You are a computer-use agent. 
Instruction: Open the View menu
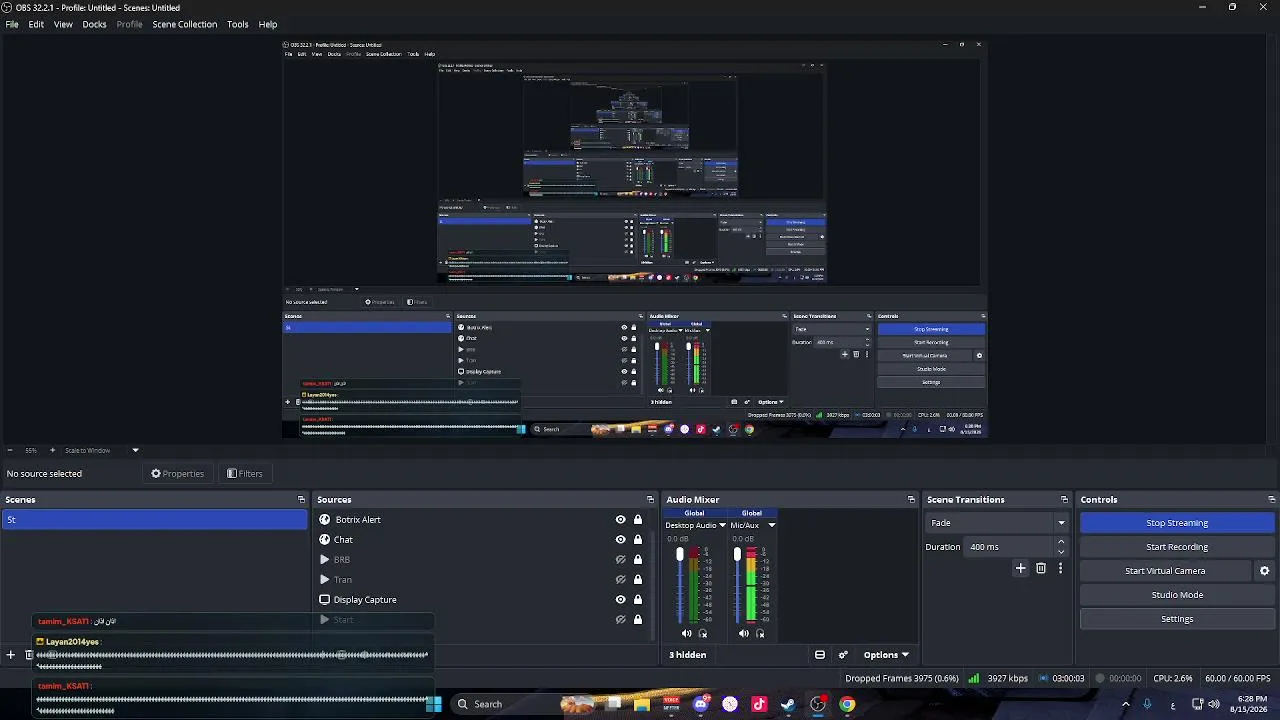tap(63, 24)
